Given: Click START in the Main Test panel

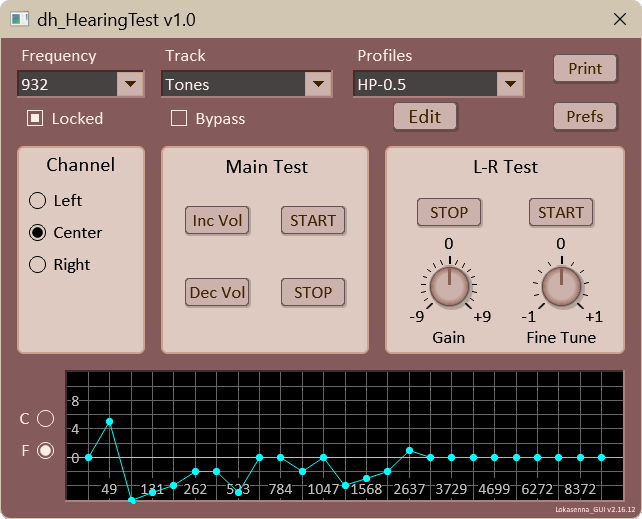Looking at the screenshot, I should pos(313,221).
